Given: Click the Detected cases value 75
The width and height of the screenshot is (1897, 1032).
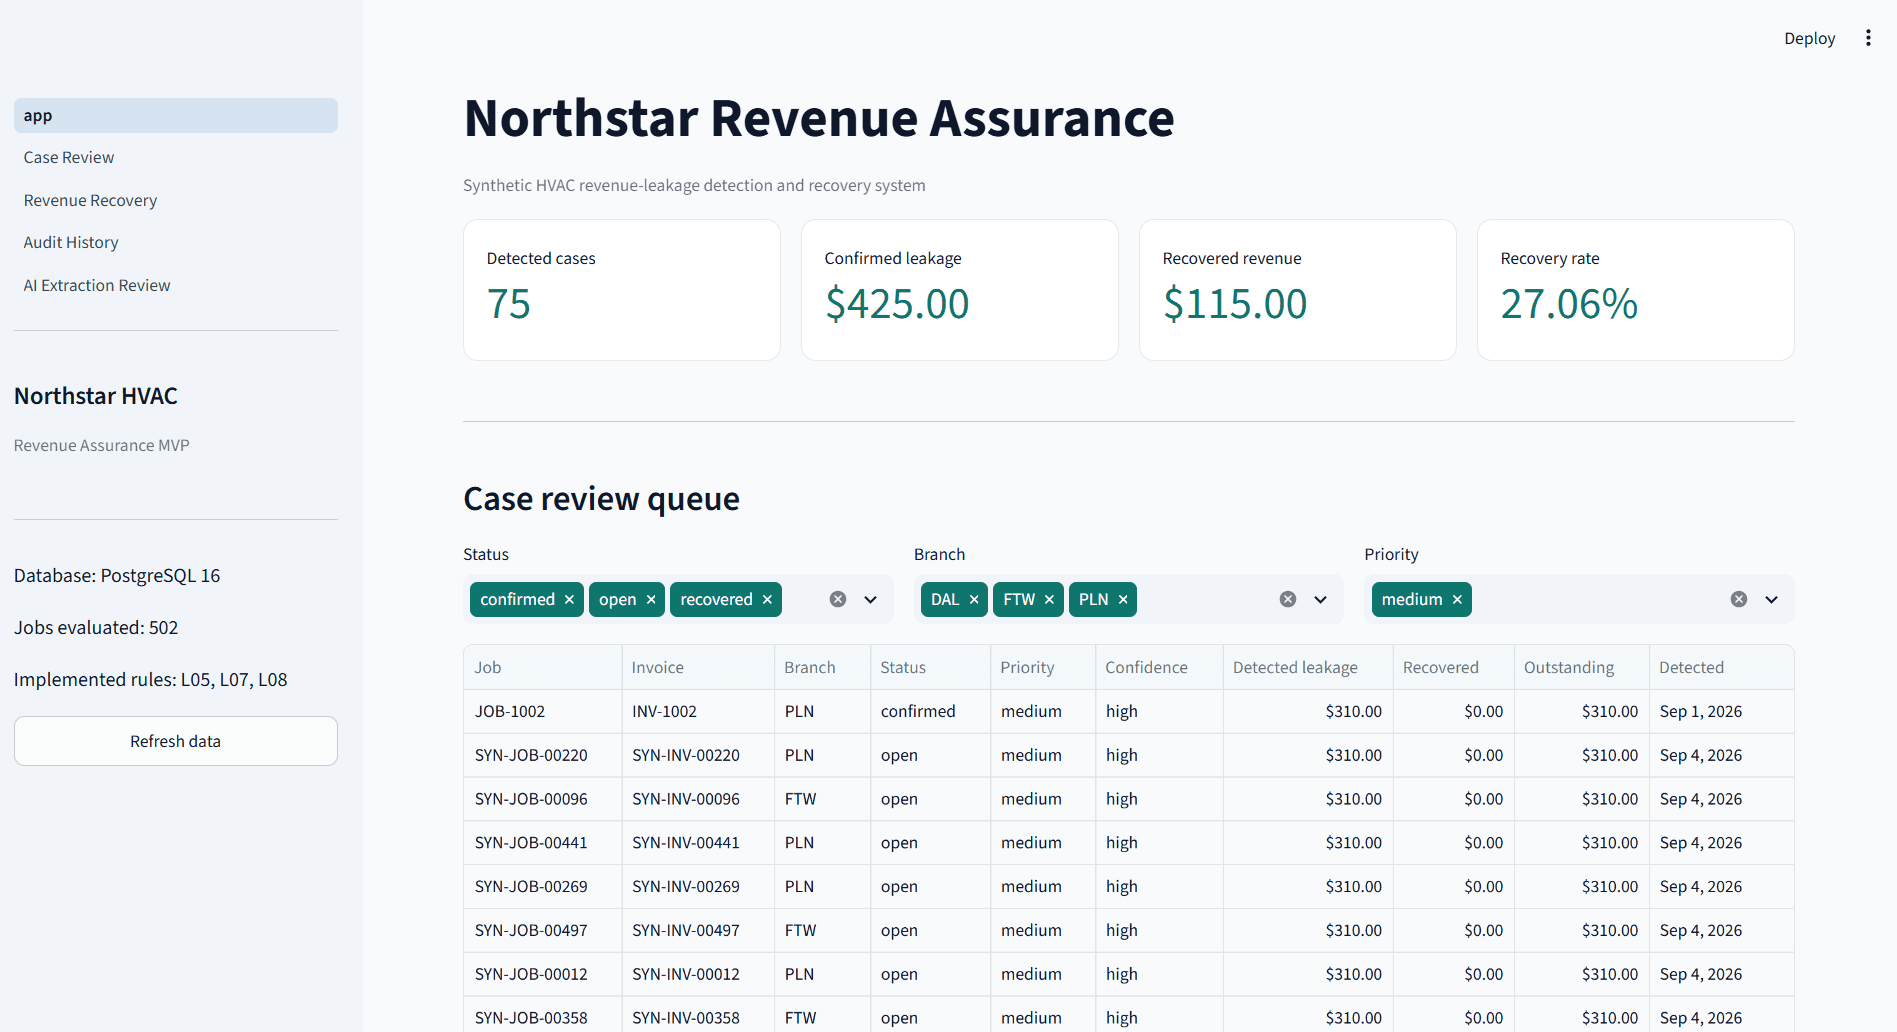Looking at the screenshot, I should point(508,304).
